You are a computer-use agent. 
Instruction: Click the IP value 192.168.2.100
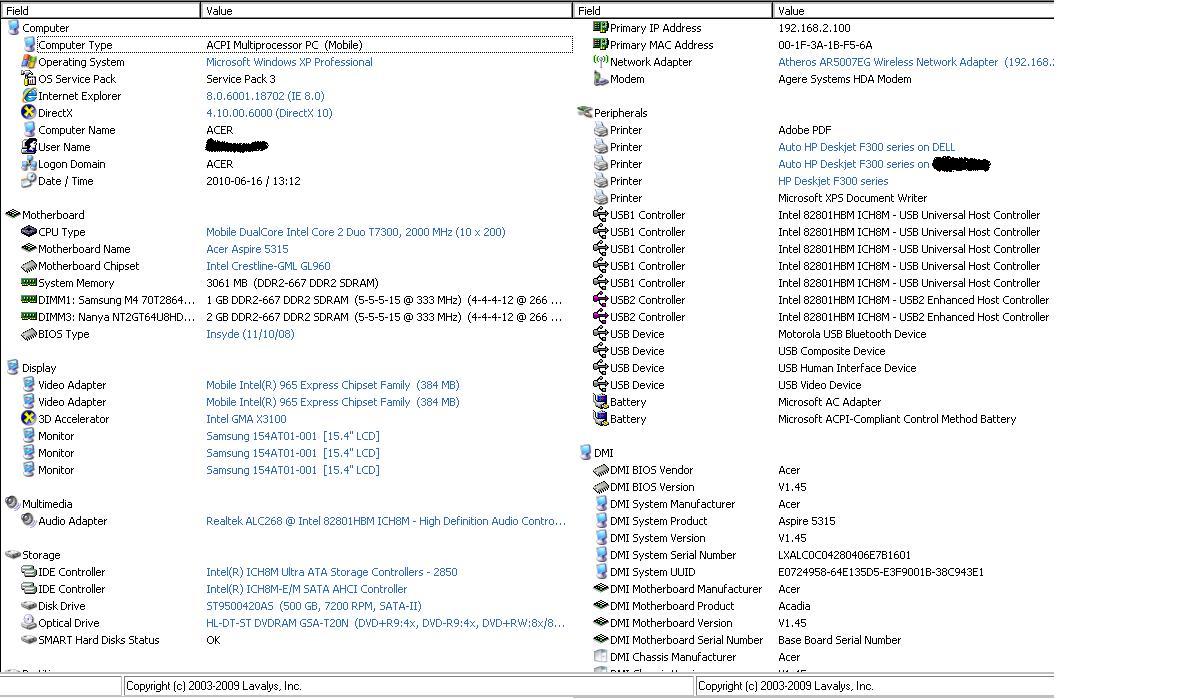[x=814, y=28]
